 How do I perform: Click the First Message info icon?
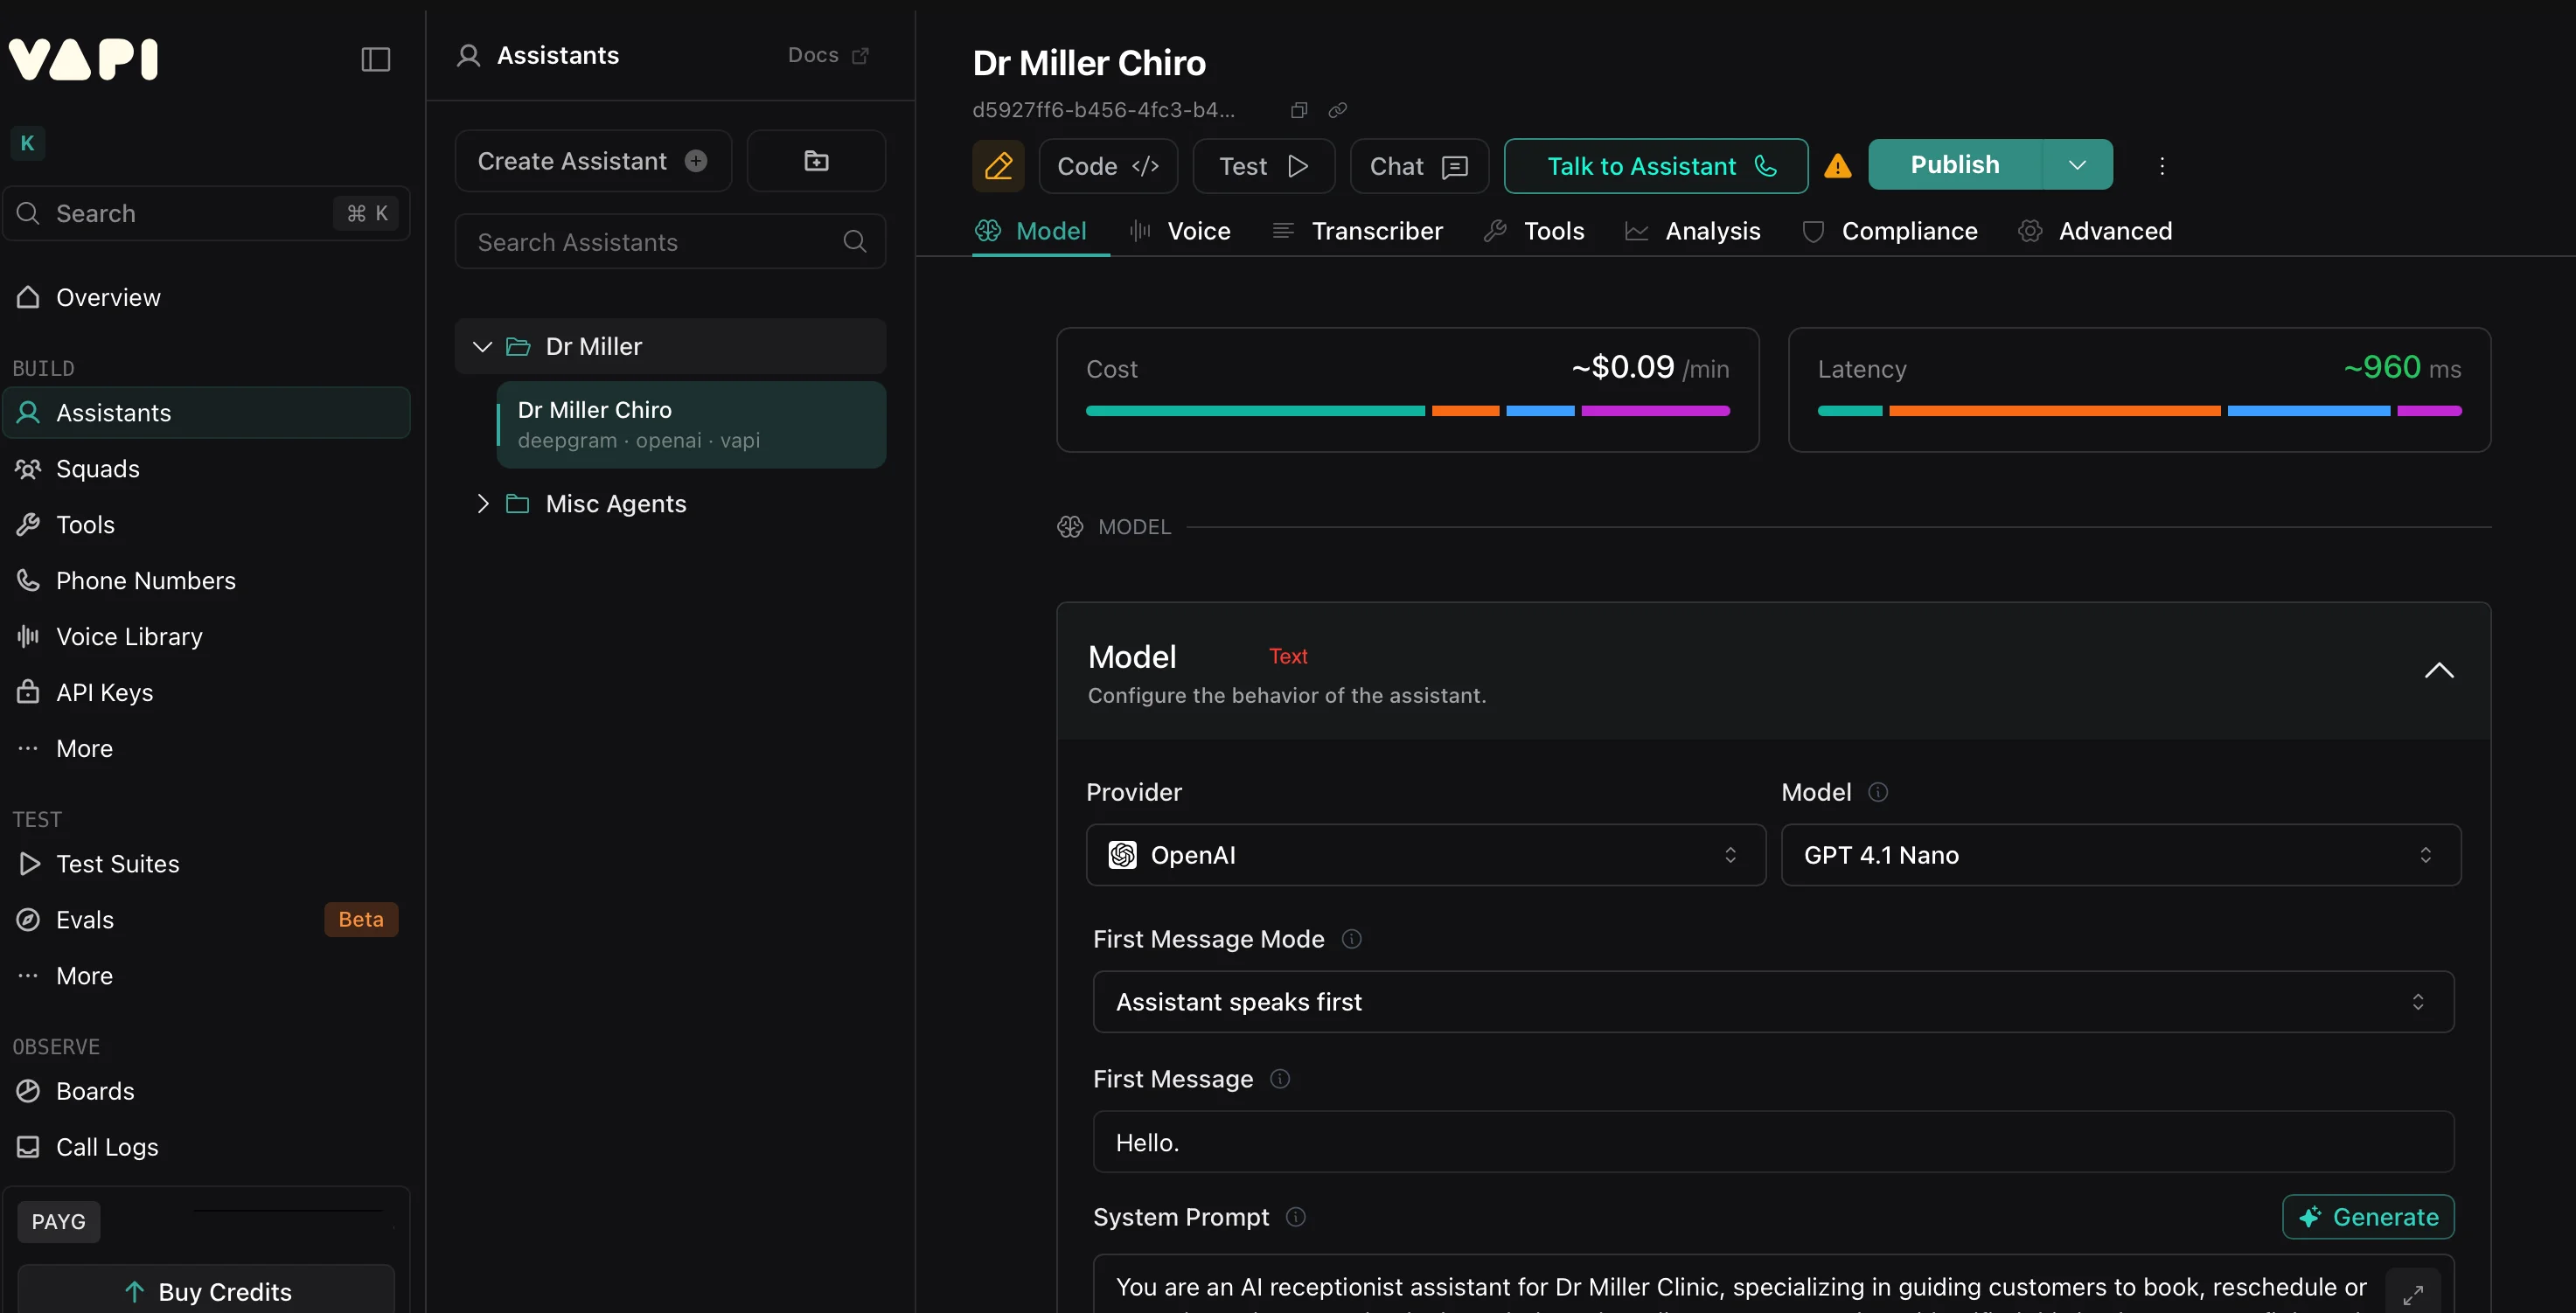coord(1279,1079)
